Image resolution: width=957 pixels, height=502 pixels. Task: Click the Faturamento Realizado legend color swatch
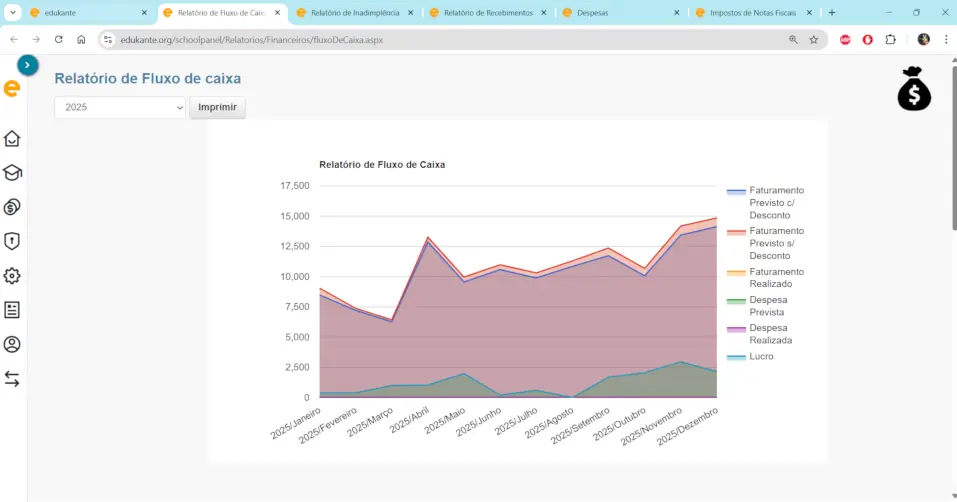click(737, 272)
